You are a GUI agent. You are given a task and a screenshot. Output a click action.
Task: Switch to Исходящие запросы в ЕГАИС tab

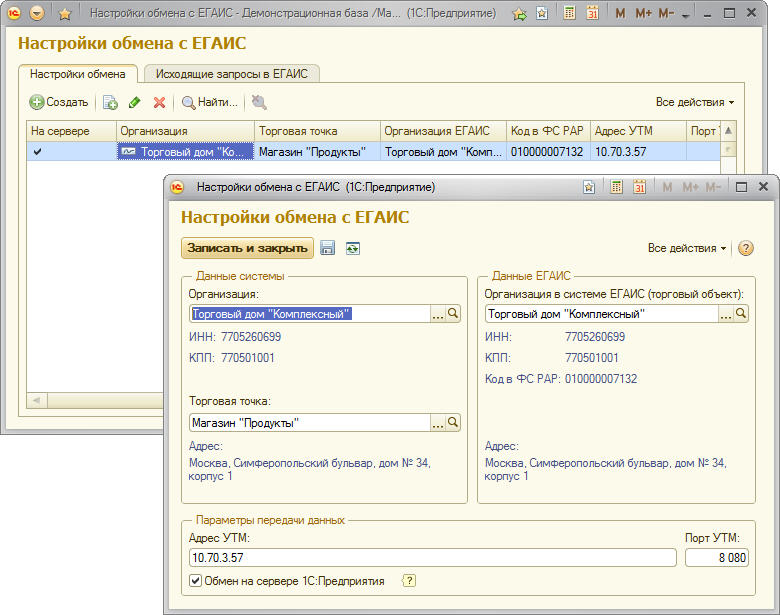[232, 74]
